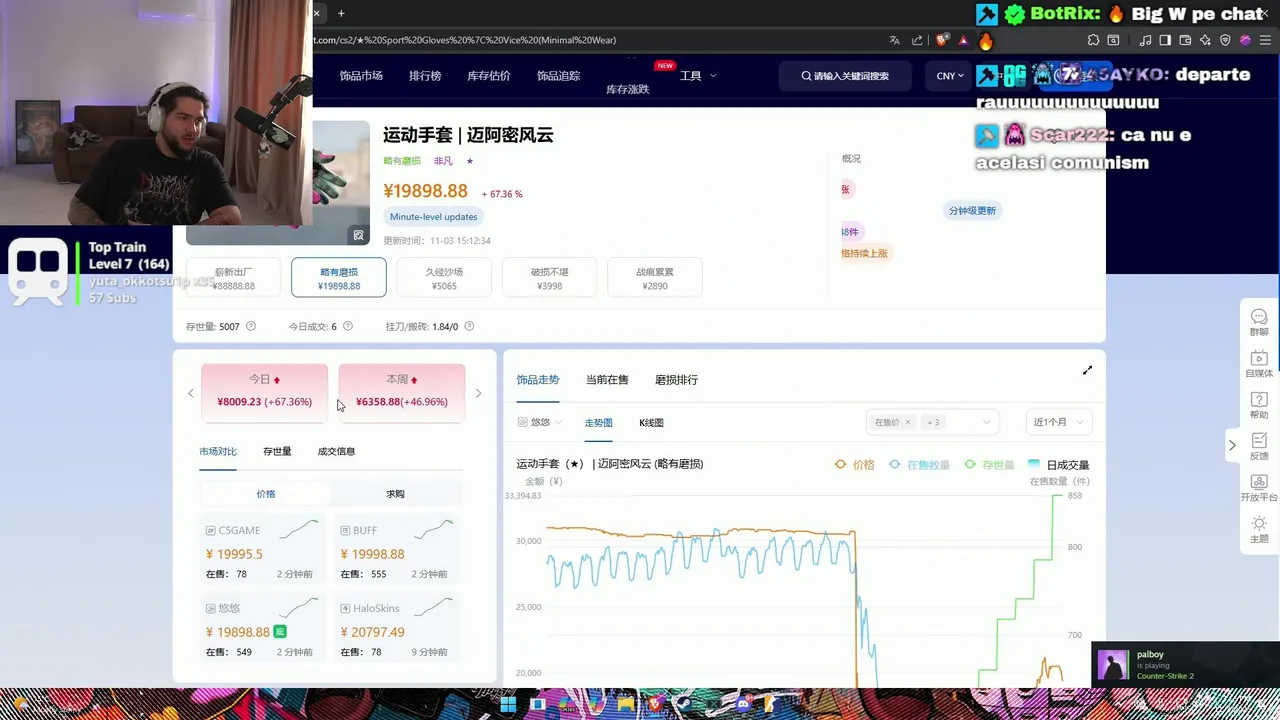Switch to the K线图 chart view
This screenshot has width=1280, height=720.
(x=651, y=422)
